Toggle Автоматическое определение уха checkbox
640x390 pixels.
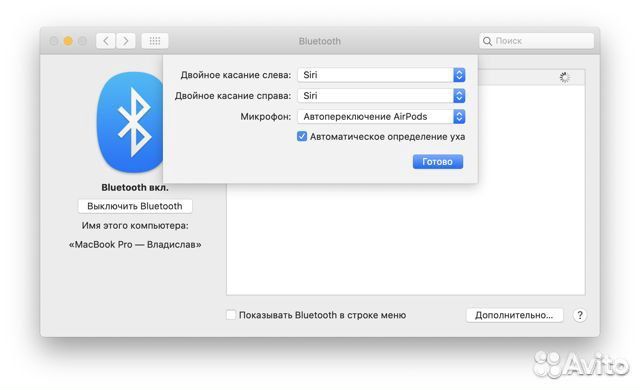click(x=302, y=136)
